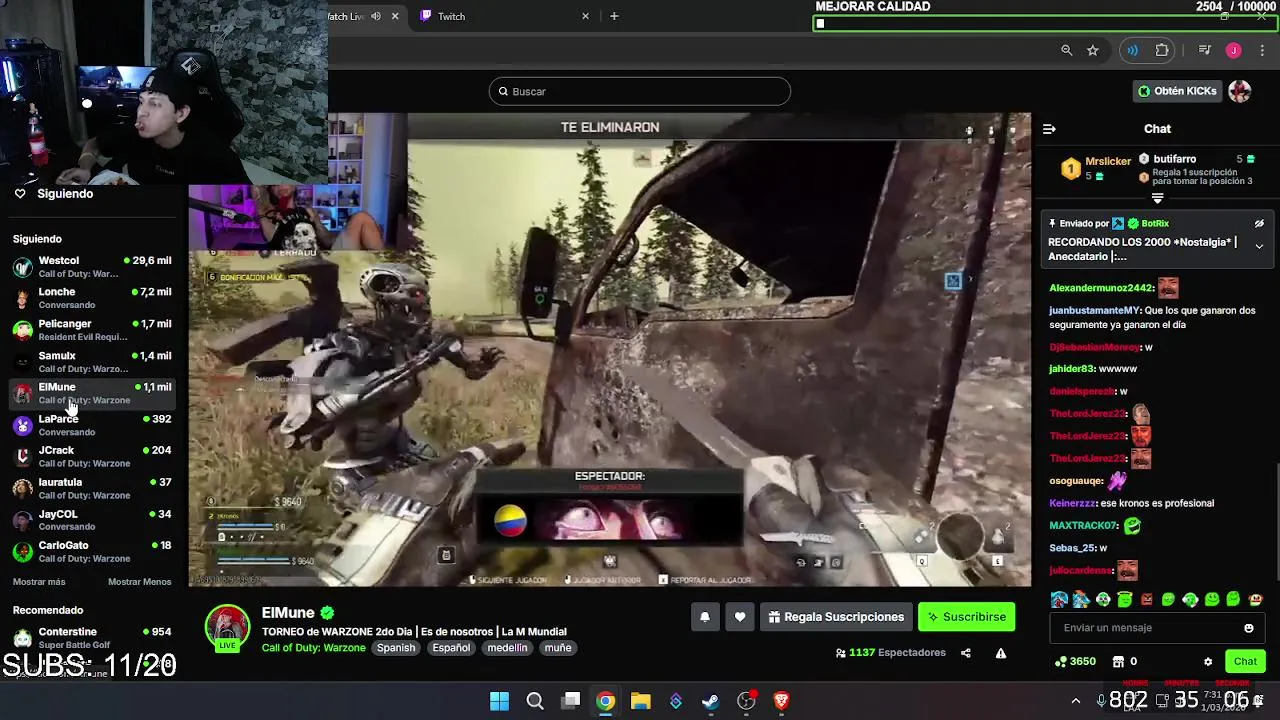
Task: Open Chrome three-dot menu
Action: 1262,50
